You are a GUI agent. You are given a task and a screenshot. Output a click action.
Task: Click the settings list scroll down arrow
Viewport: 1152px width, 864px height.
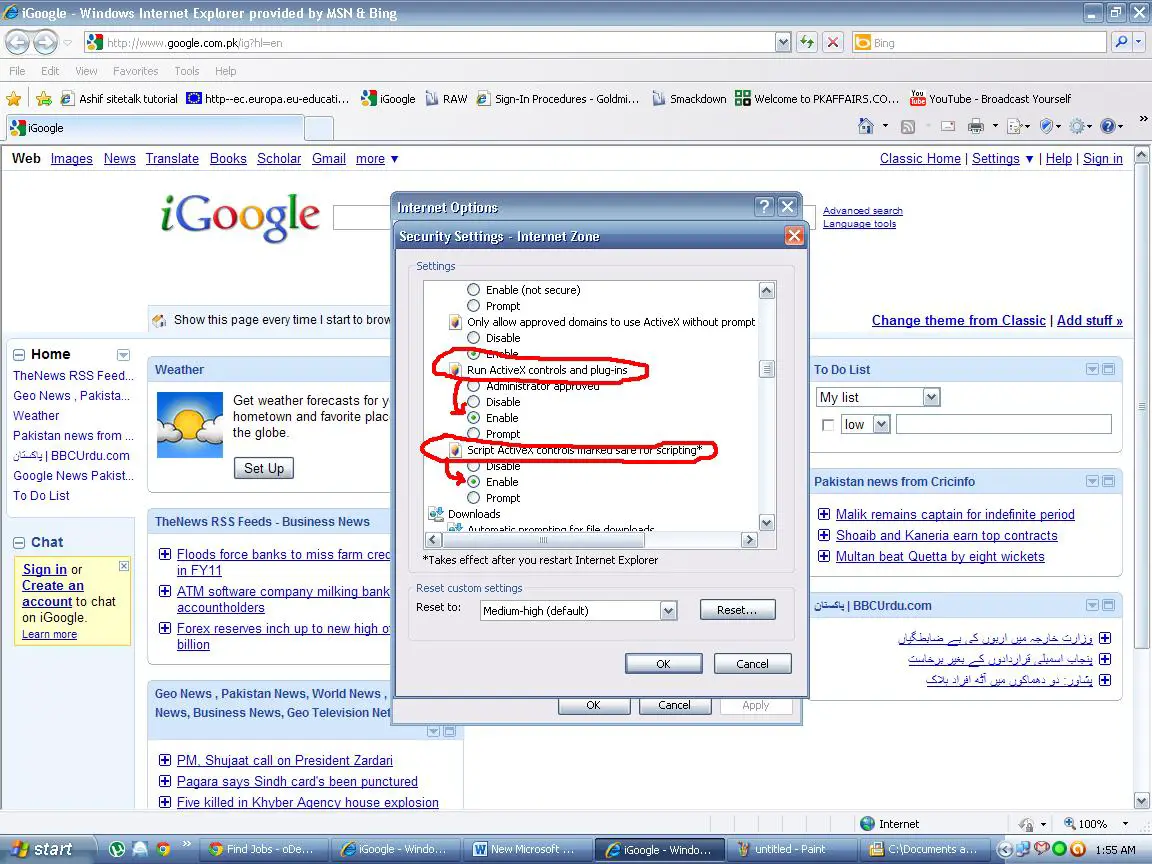766,522
